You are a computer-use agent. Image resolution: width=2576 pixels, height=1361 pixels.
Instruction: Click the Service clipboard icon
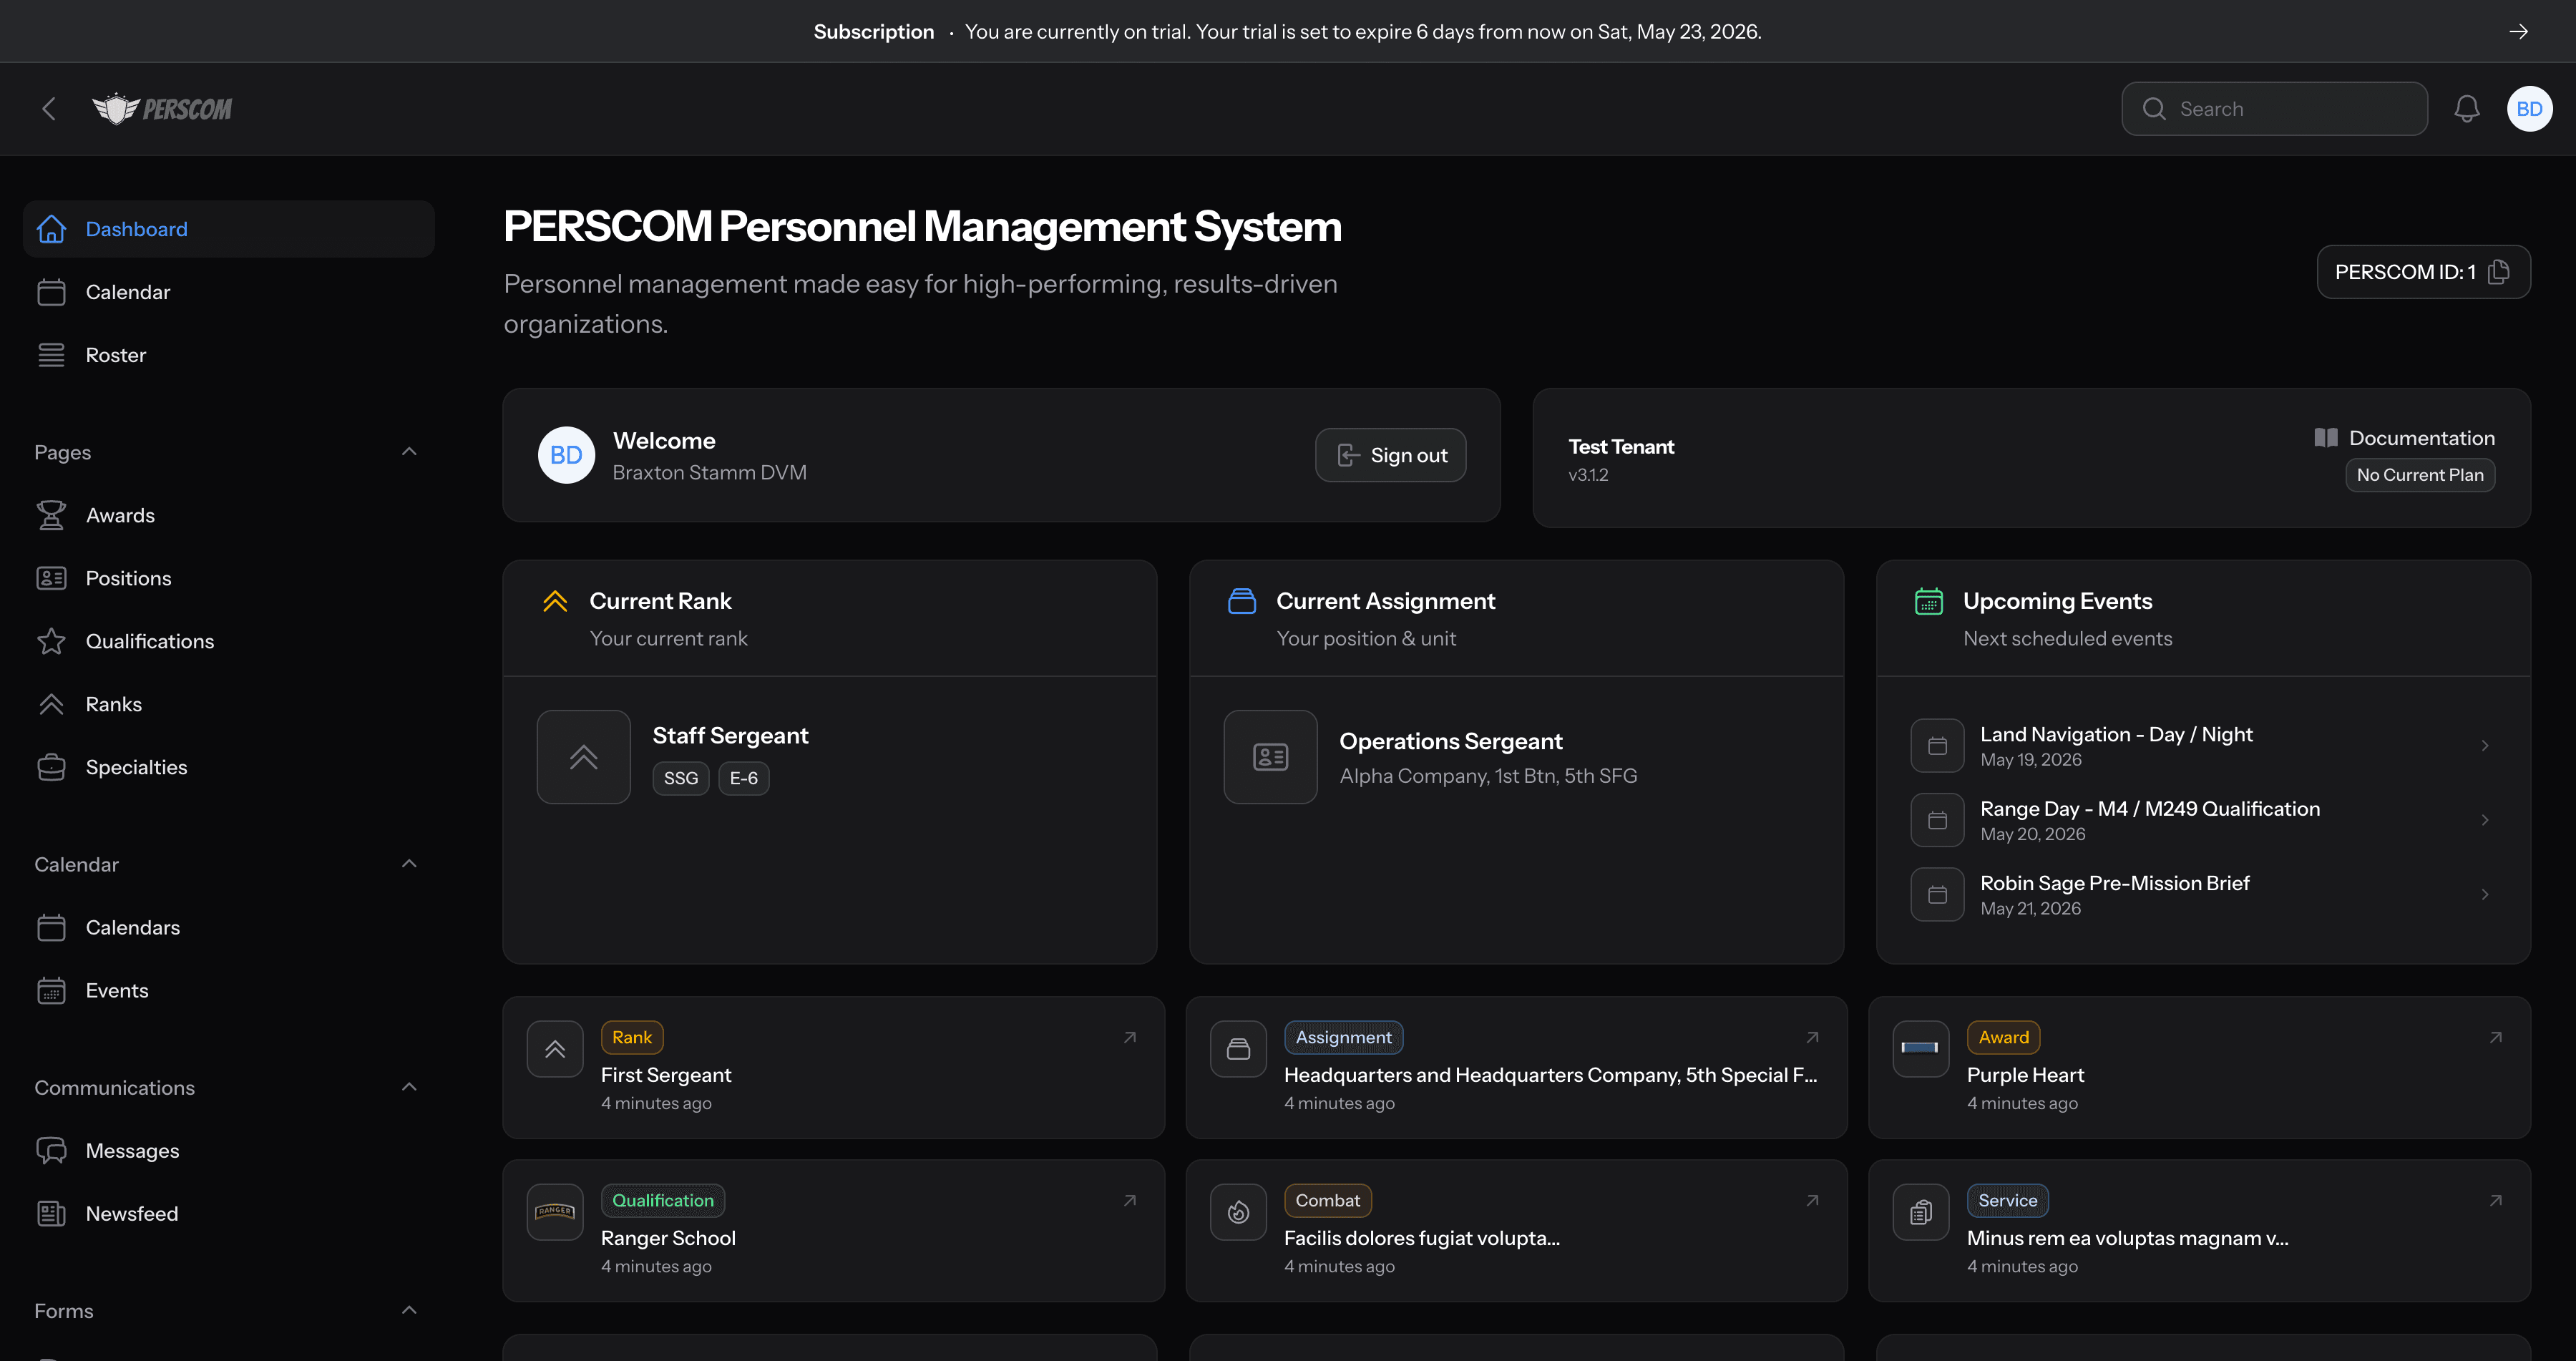(1921, 1212)
